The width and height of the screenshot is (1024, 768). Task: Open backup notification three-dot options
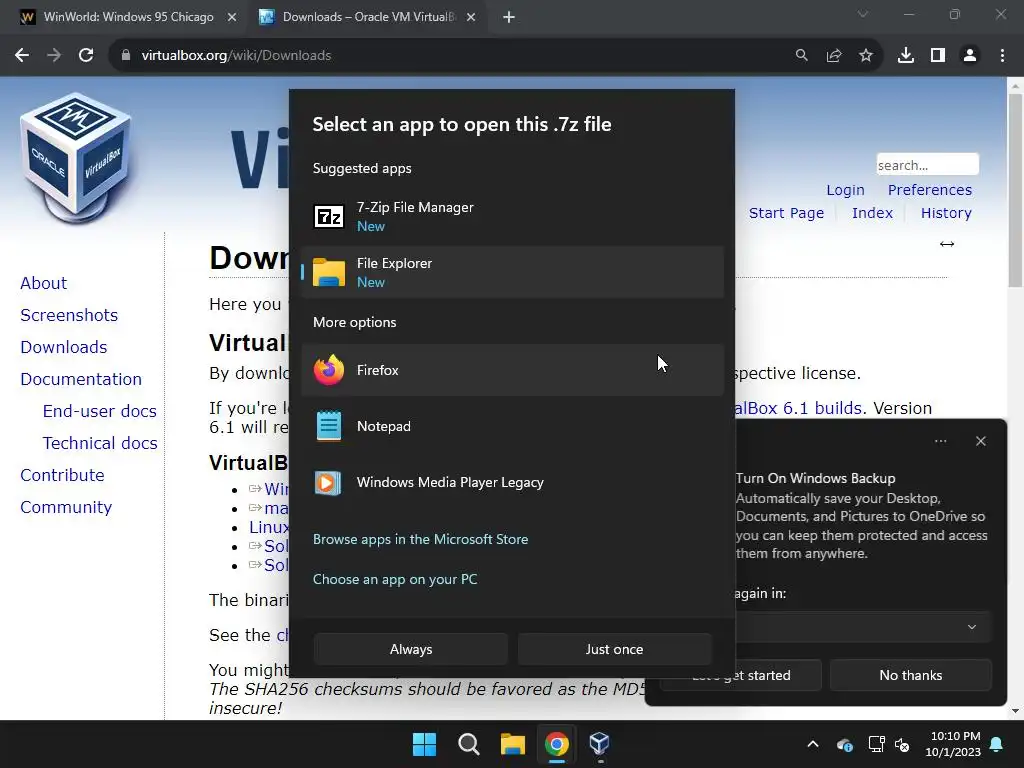[x=940, y=441]
